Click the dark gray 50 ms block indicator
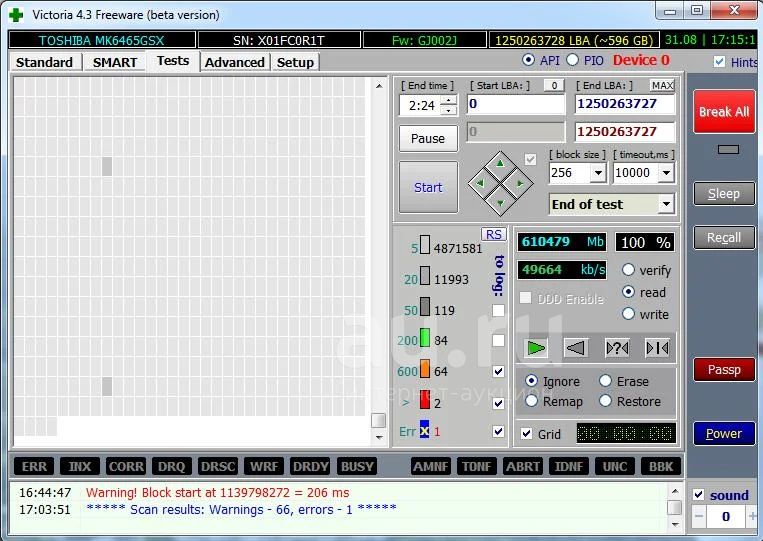 pyautogui.click(x=424, y=307)
